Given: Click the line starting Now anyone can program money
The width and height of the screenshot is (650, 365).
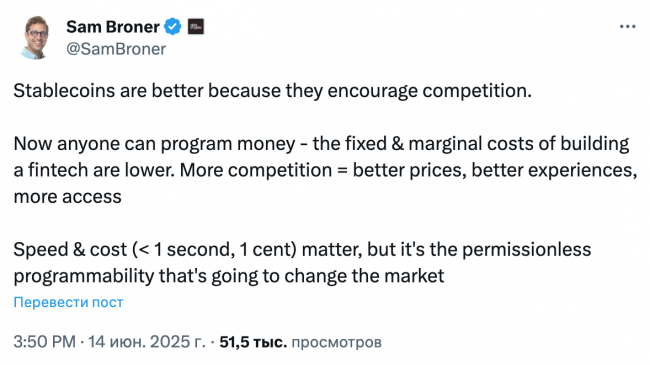Looking at the screenshot, I should pyautogui.click(x=321, y=144).
